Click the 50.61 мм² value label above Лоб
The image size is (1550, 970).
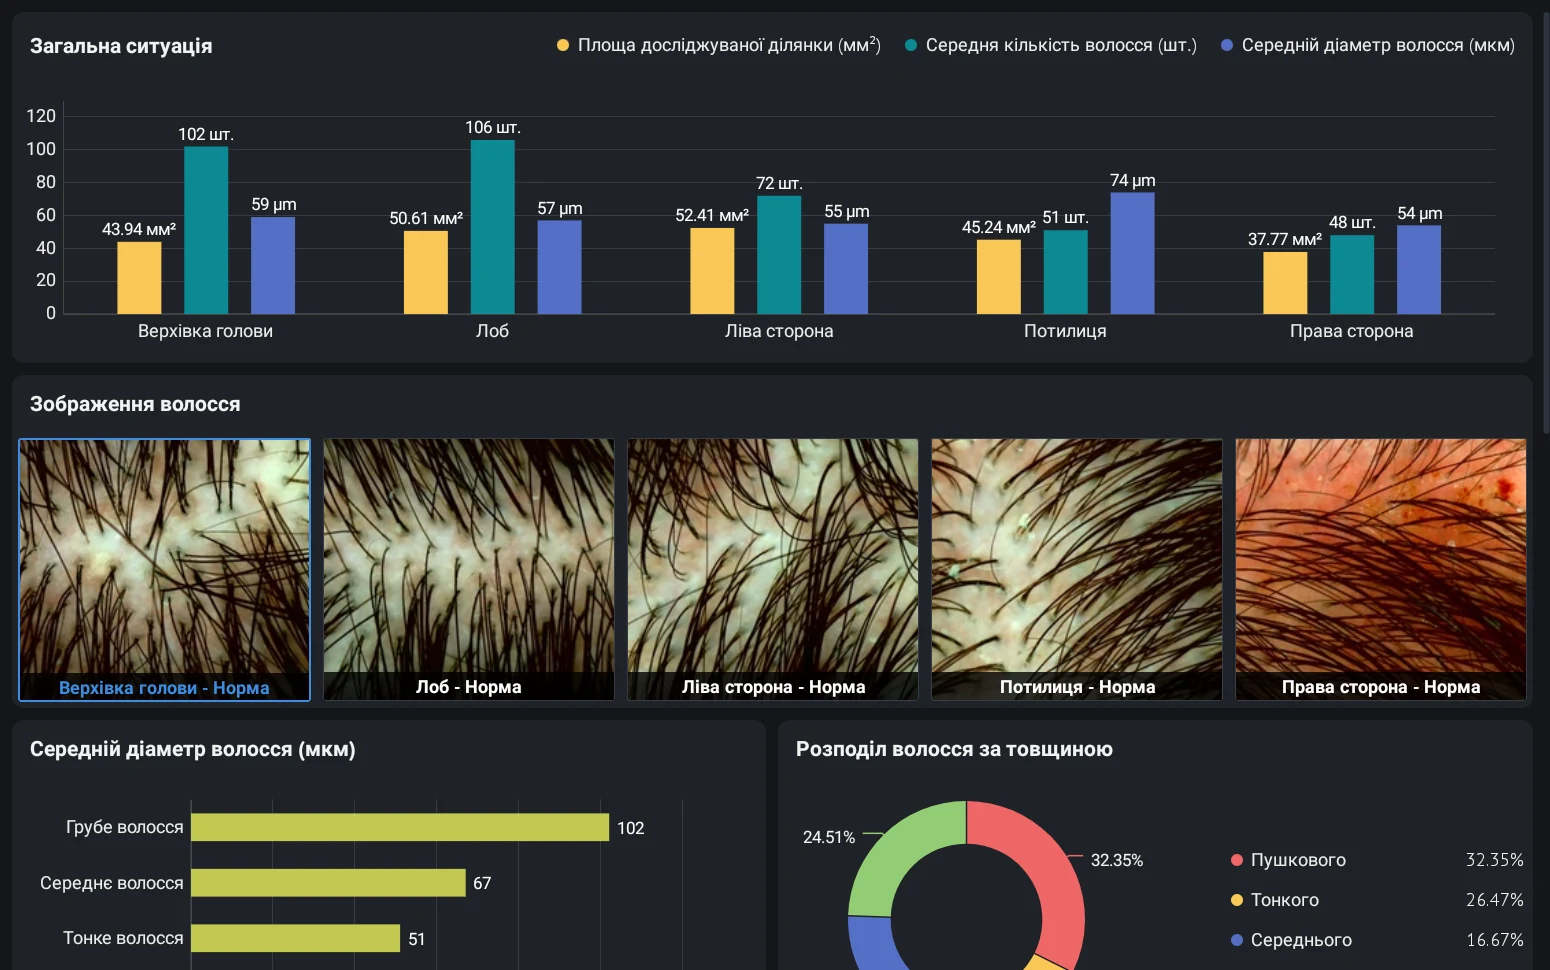pyautogui.click(x=426, y=218)
